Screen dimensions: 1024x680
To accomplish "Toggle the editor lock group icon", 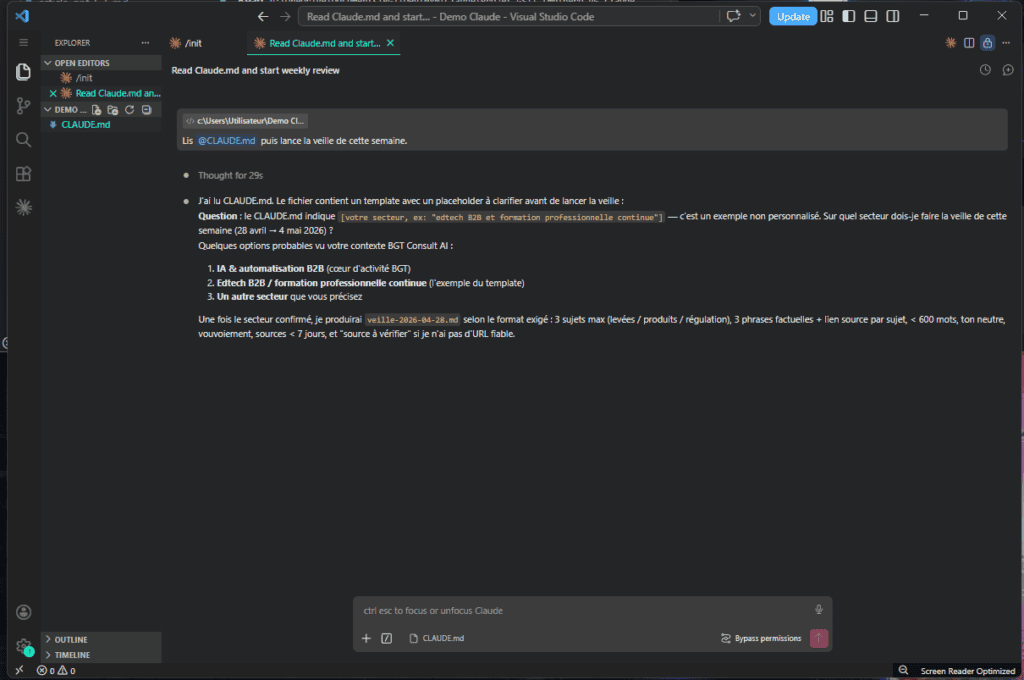I will click(987, 43).
